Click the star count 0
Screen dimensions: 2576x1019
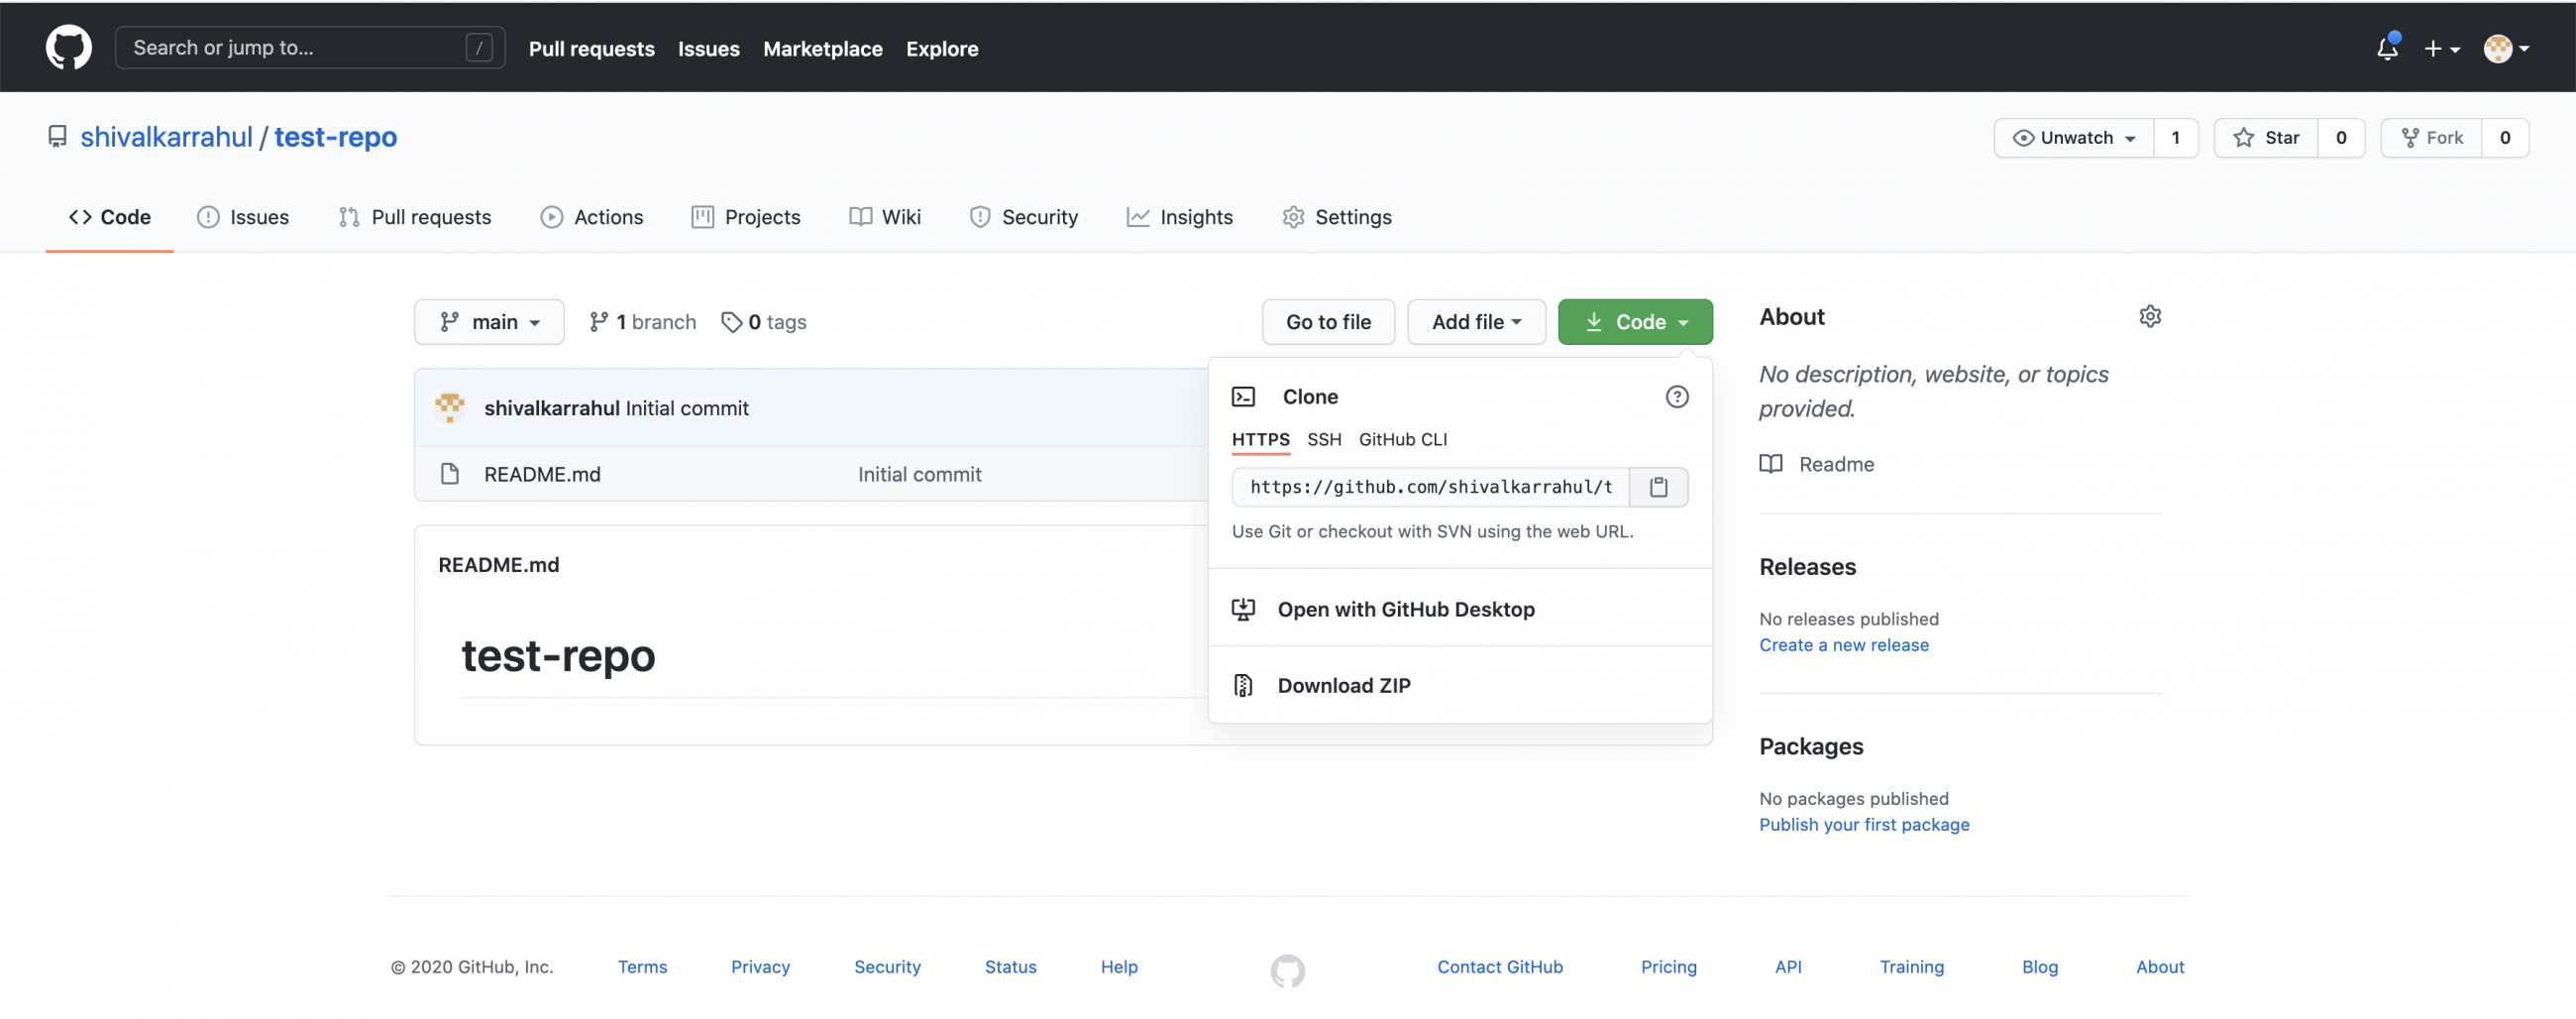coord(2341,138)
